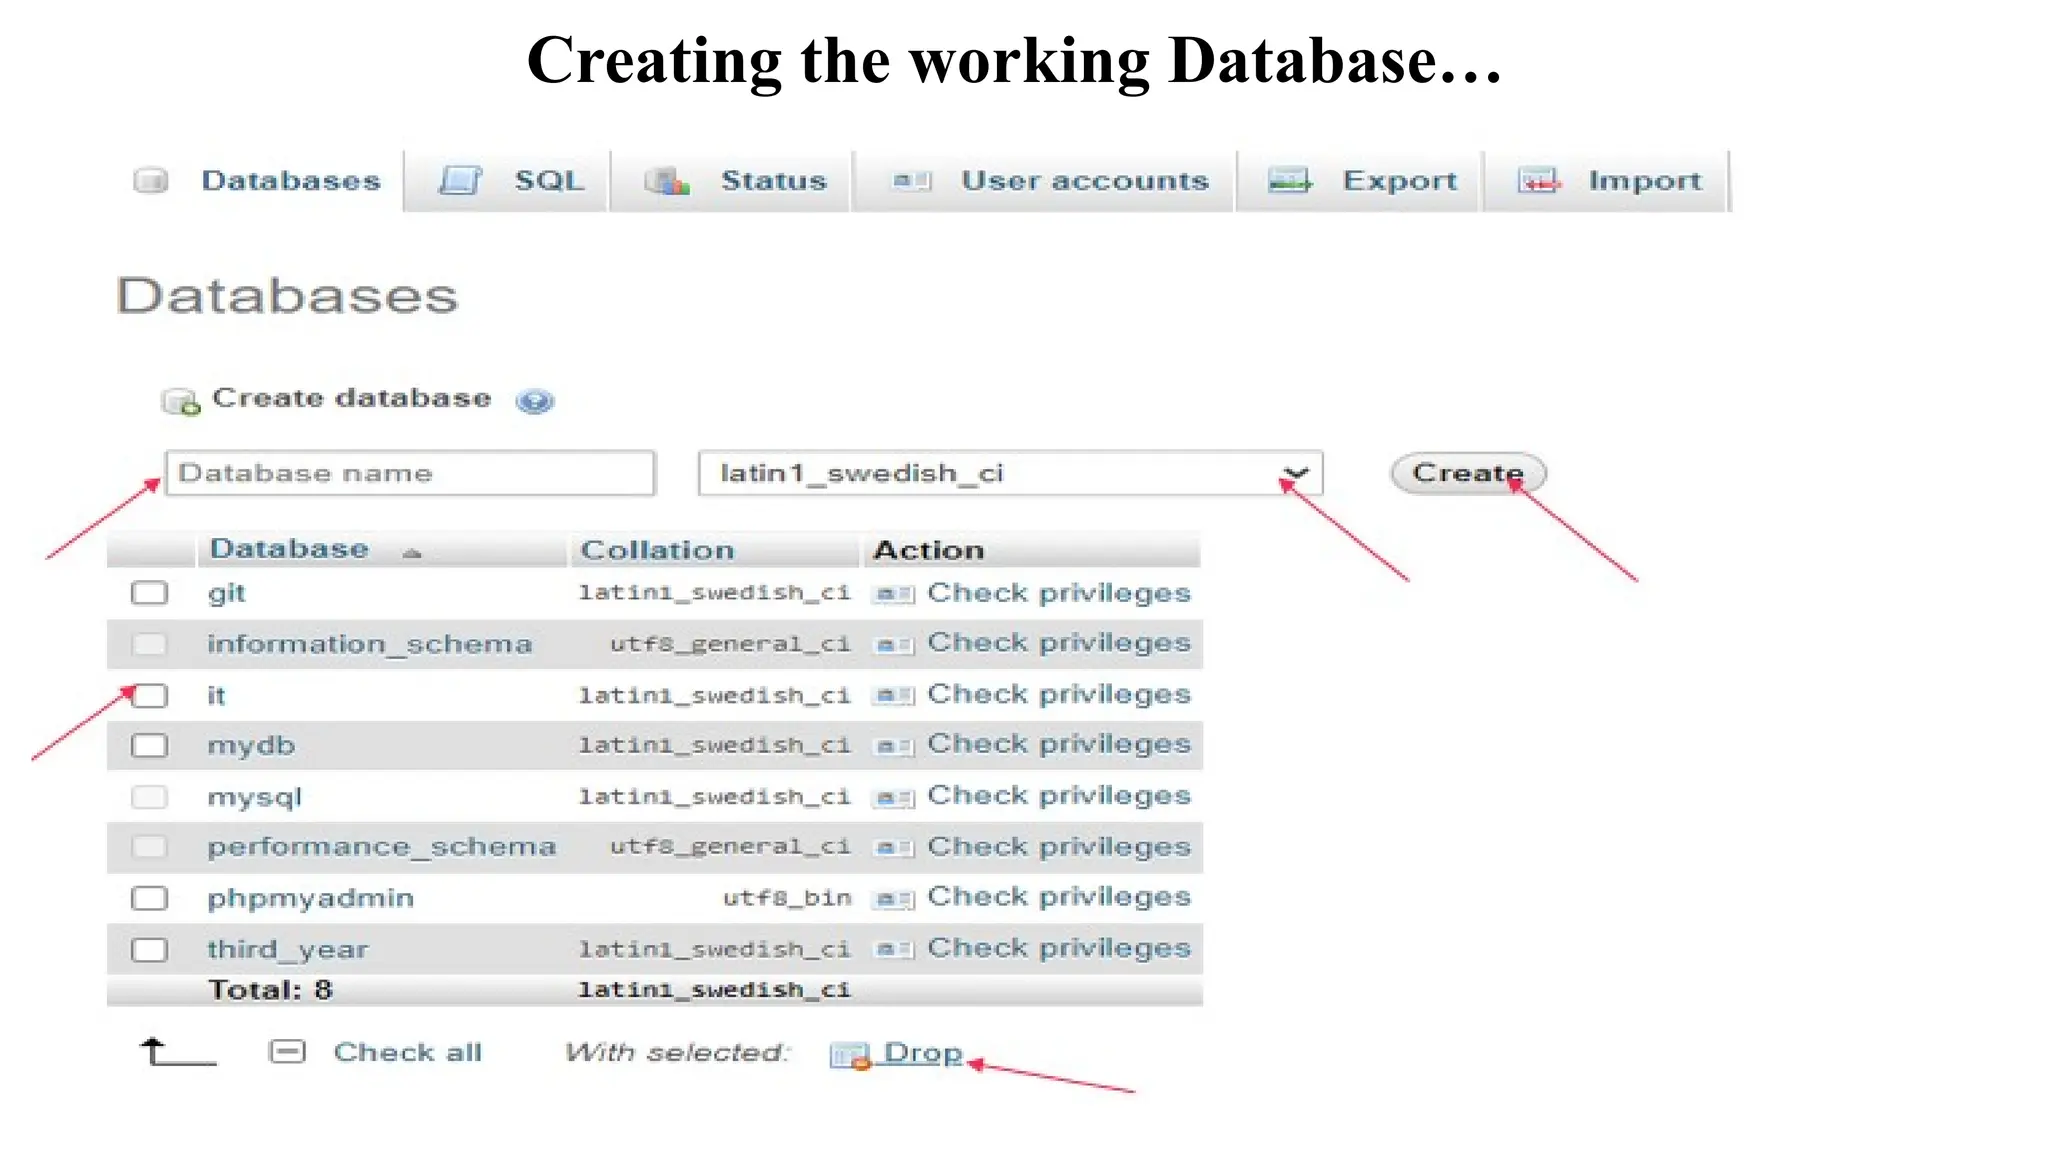Open the git database name

point(226,594)
